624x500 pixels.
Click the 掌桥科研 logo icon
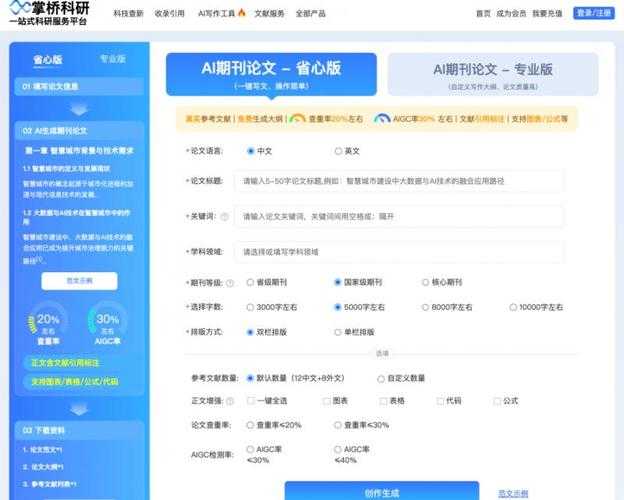coord(20,6)
